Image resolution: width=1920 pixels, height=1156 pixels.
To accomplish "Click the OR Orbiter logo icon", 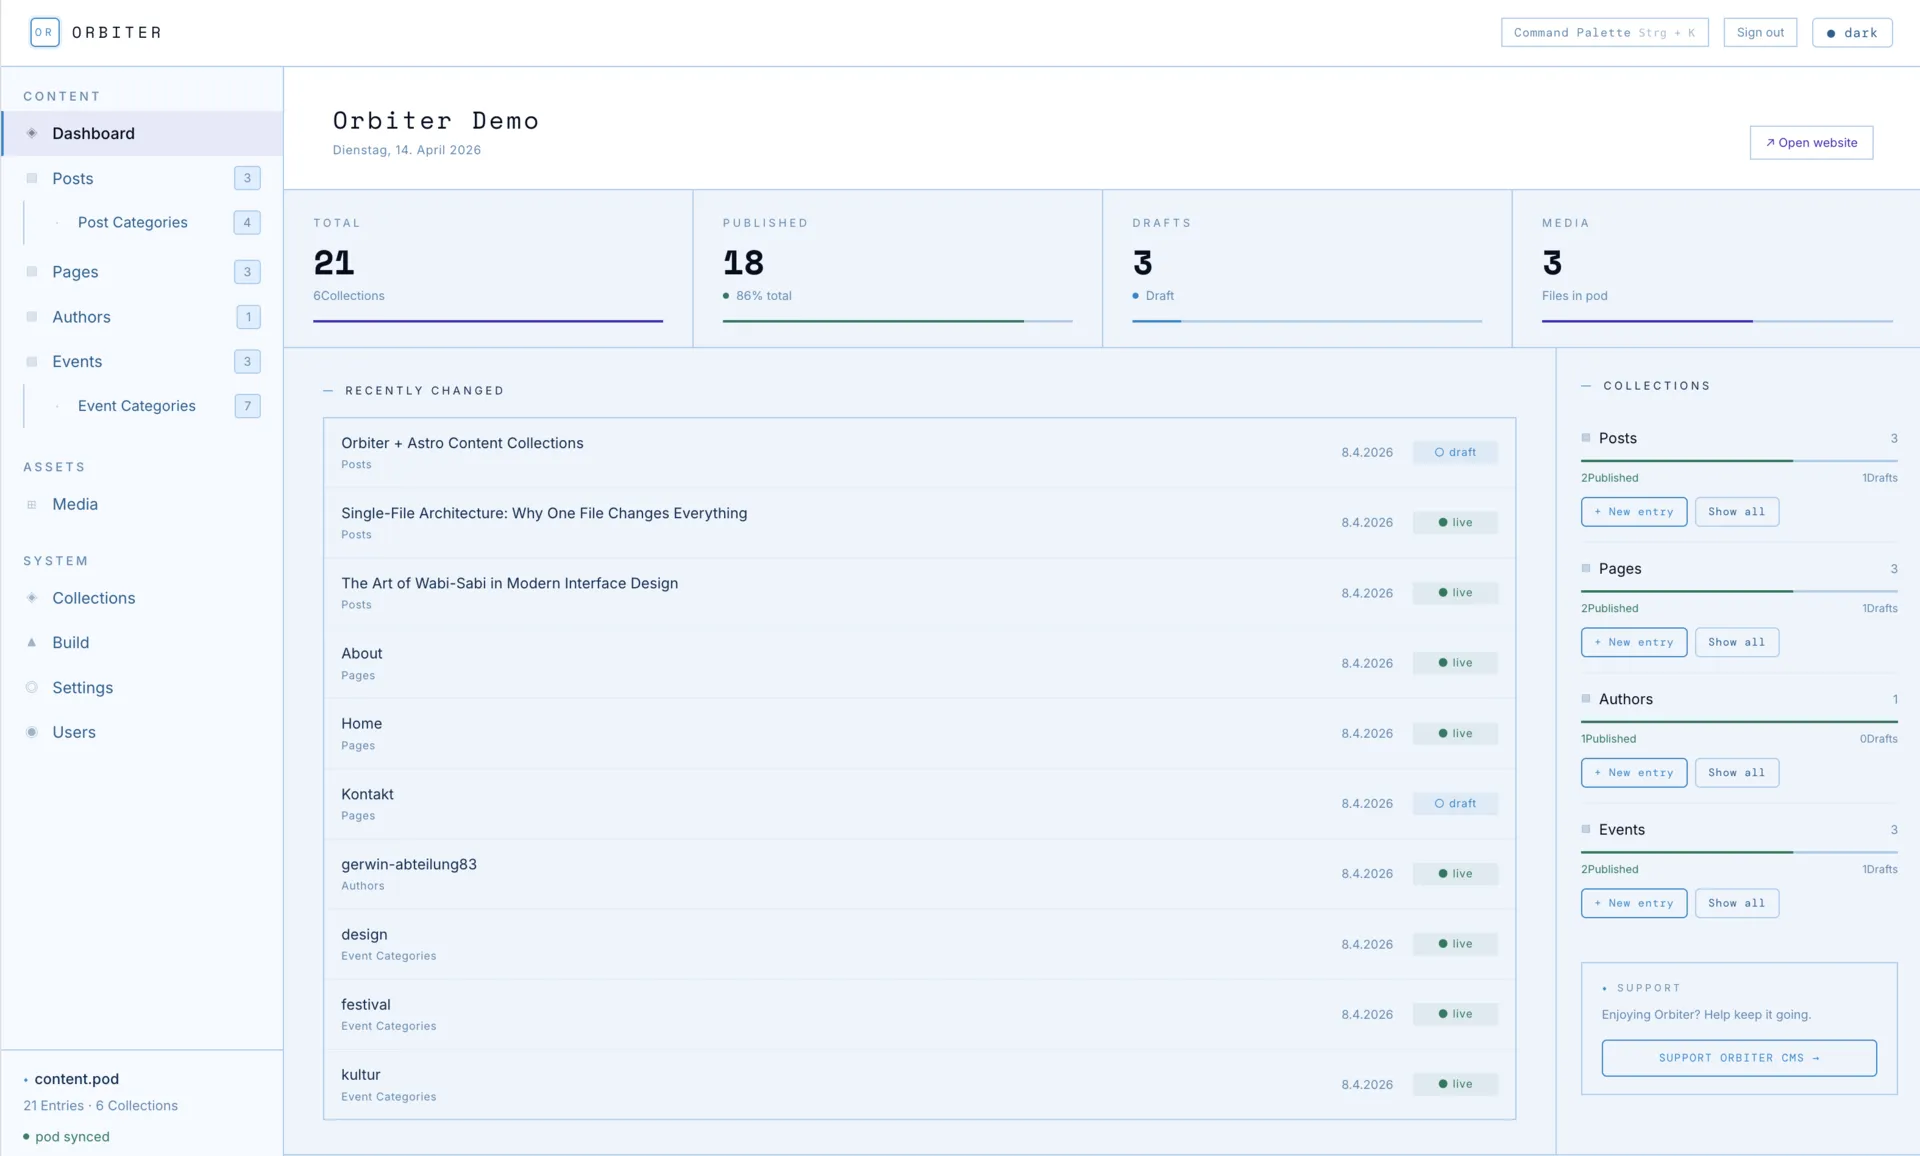I will coord(44,32).
